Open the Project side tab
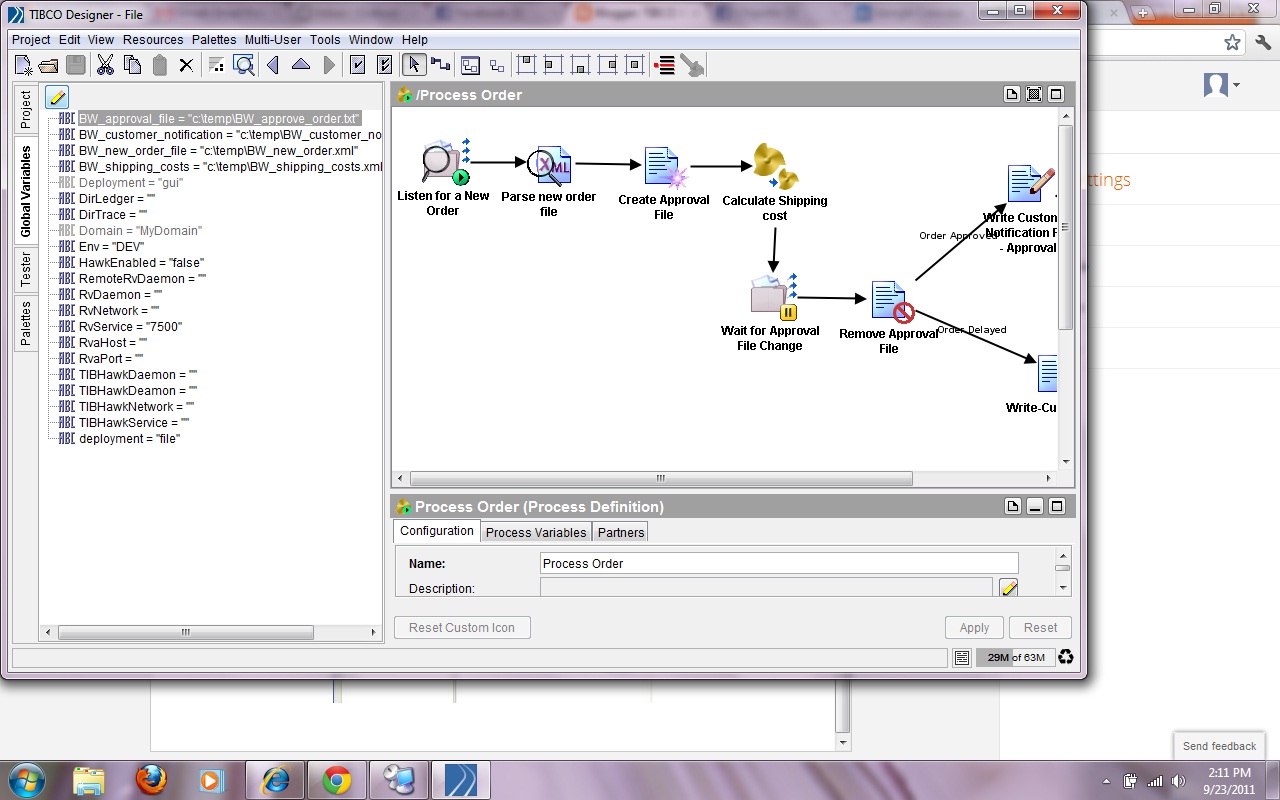This screenshot has width=1280, height=800. click(26, 110)
